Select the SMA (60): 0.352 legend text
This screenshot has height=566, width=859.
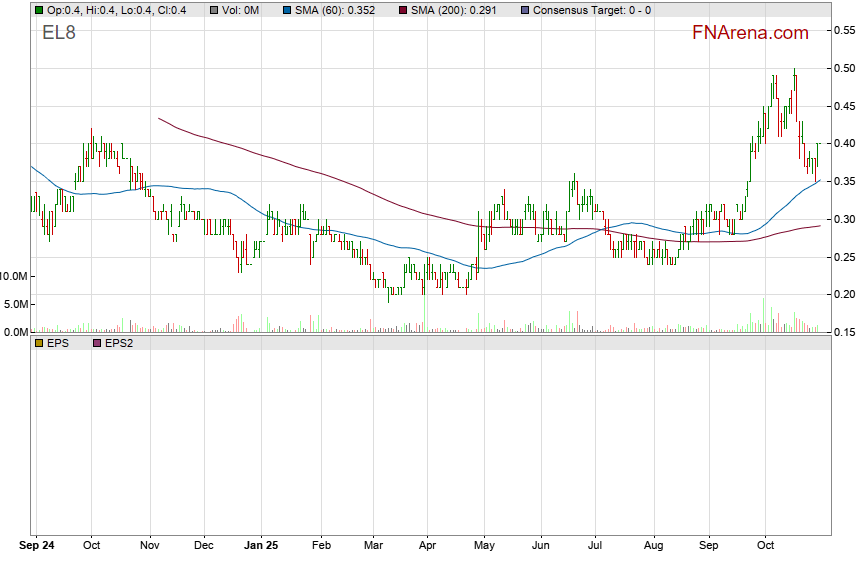341,10
